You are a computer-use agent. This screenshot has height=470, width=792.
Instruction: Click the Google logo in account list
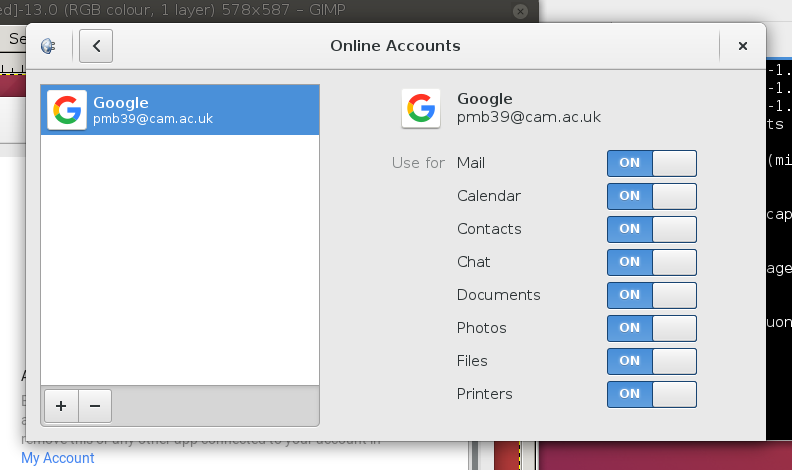(67, 110)
